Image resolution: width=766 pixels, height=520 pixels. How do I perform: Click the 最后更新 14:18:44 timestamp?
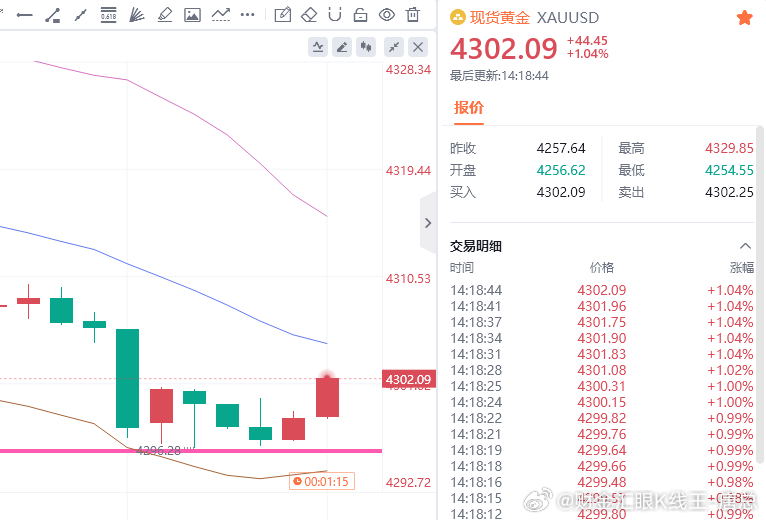click(499, 76)
